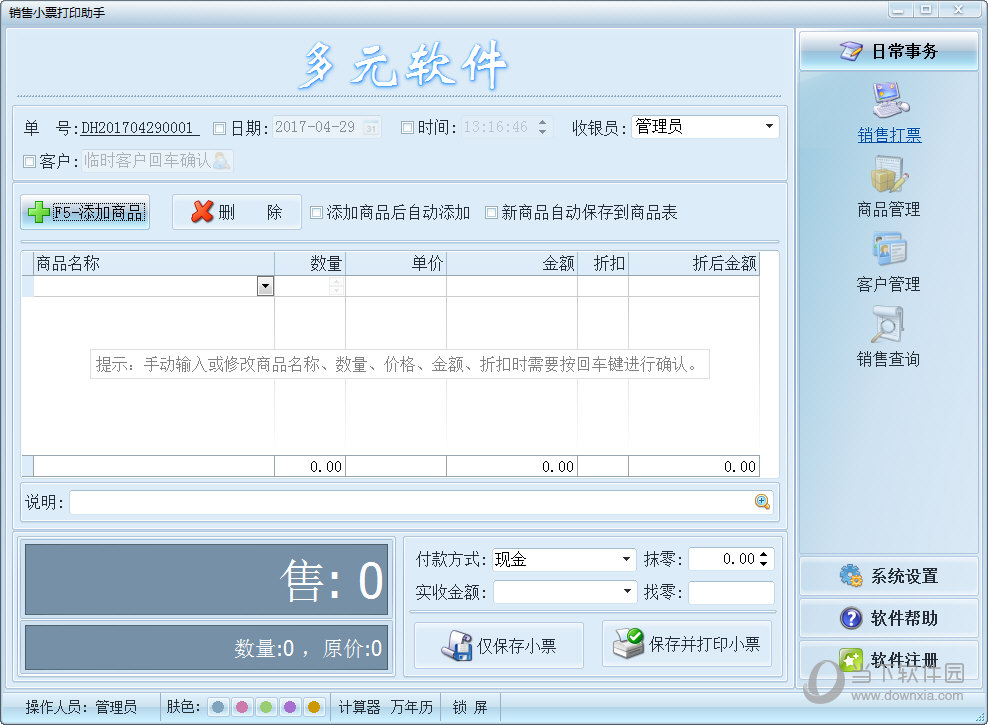Viewport: 988px width, 725px height.
Task: Open the 实收金额 dropdown
Action: (x=626, y=591)
